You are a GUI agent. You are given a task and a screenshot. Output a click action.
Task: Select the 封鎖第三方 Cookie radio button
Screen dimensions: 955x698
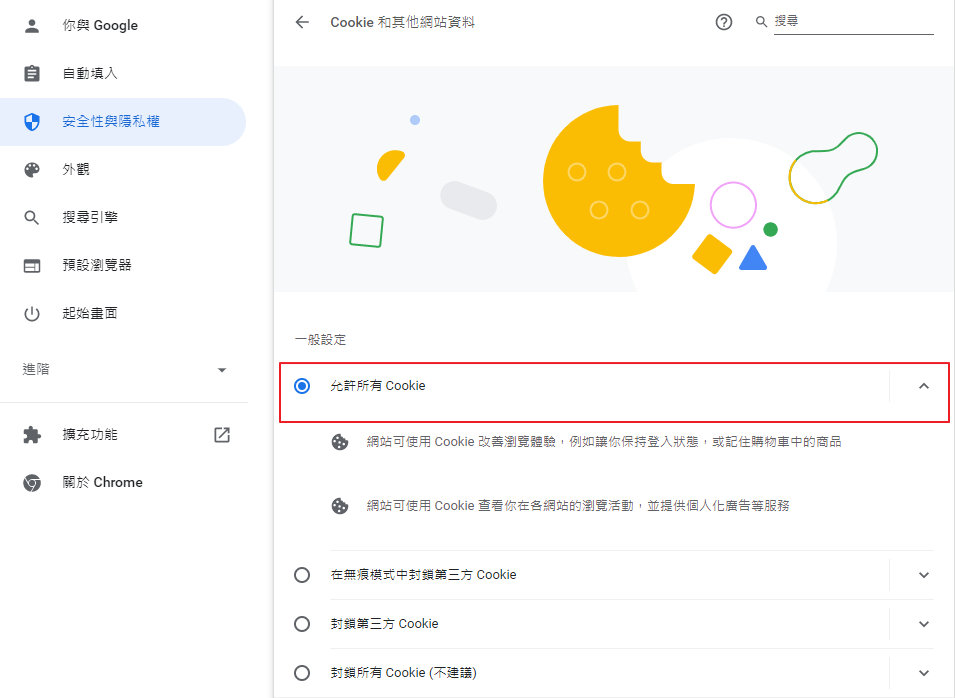pyautogui.click(x=302, y=624)
